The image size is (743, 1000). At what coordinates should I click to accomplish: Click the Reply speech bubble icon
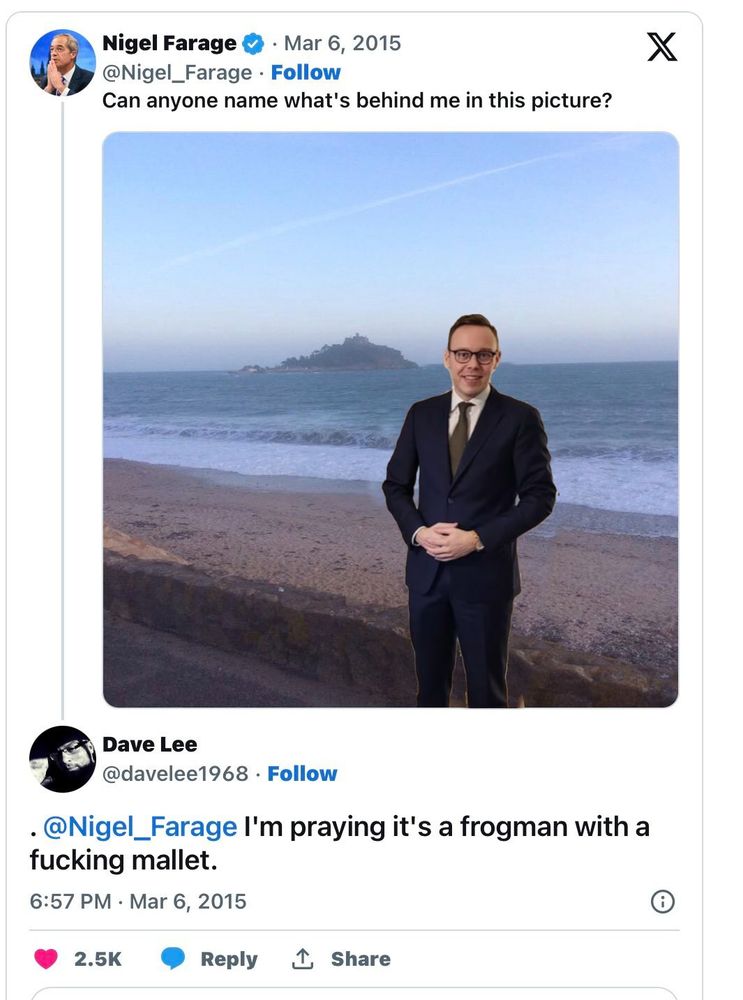[x=173, y=958]
